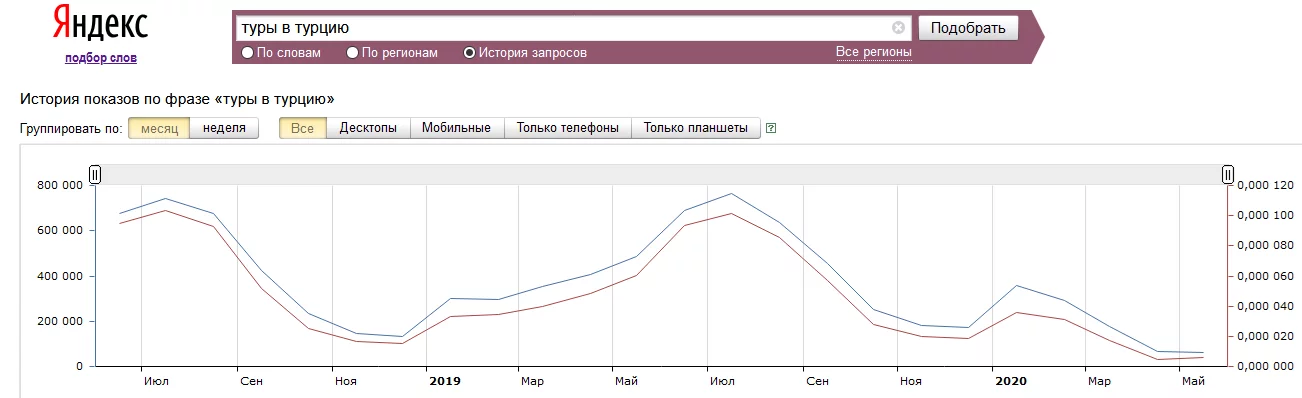Open the help question mark icon
Viewport: 1302px width, 398px height.
(771, 128)
